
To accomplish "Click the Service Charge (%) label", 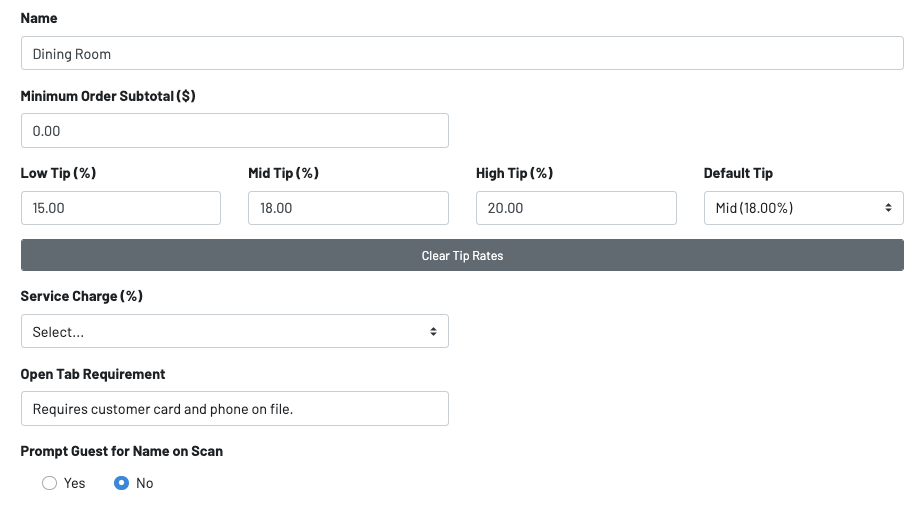I will point(81,296).
